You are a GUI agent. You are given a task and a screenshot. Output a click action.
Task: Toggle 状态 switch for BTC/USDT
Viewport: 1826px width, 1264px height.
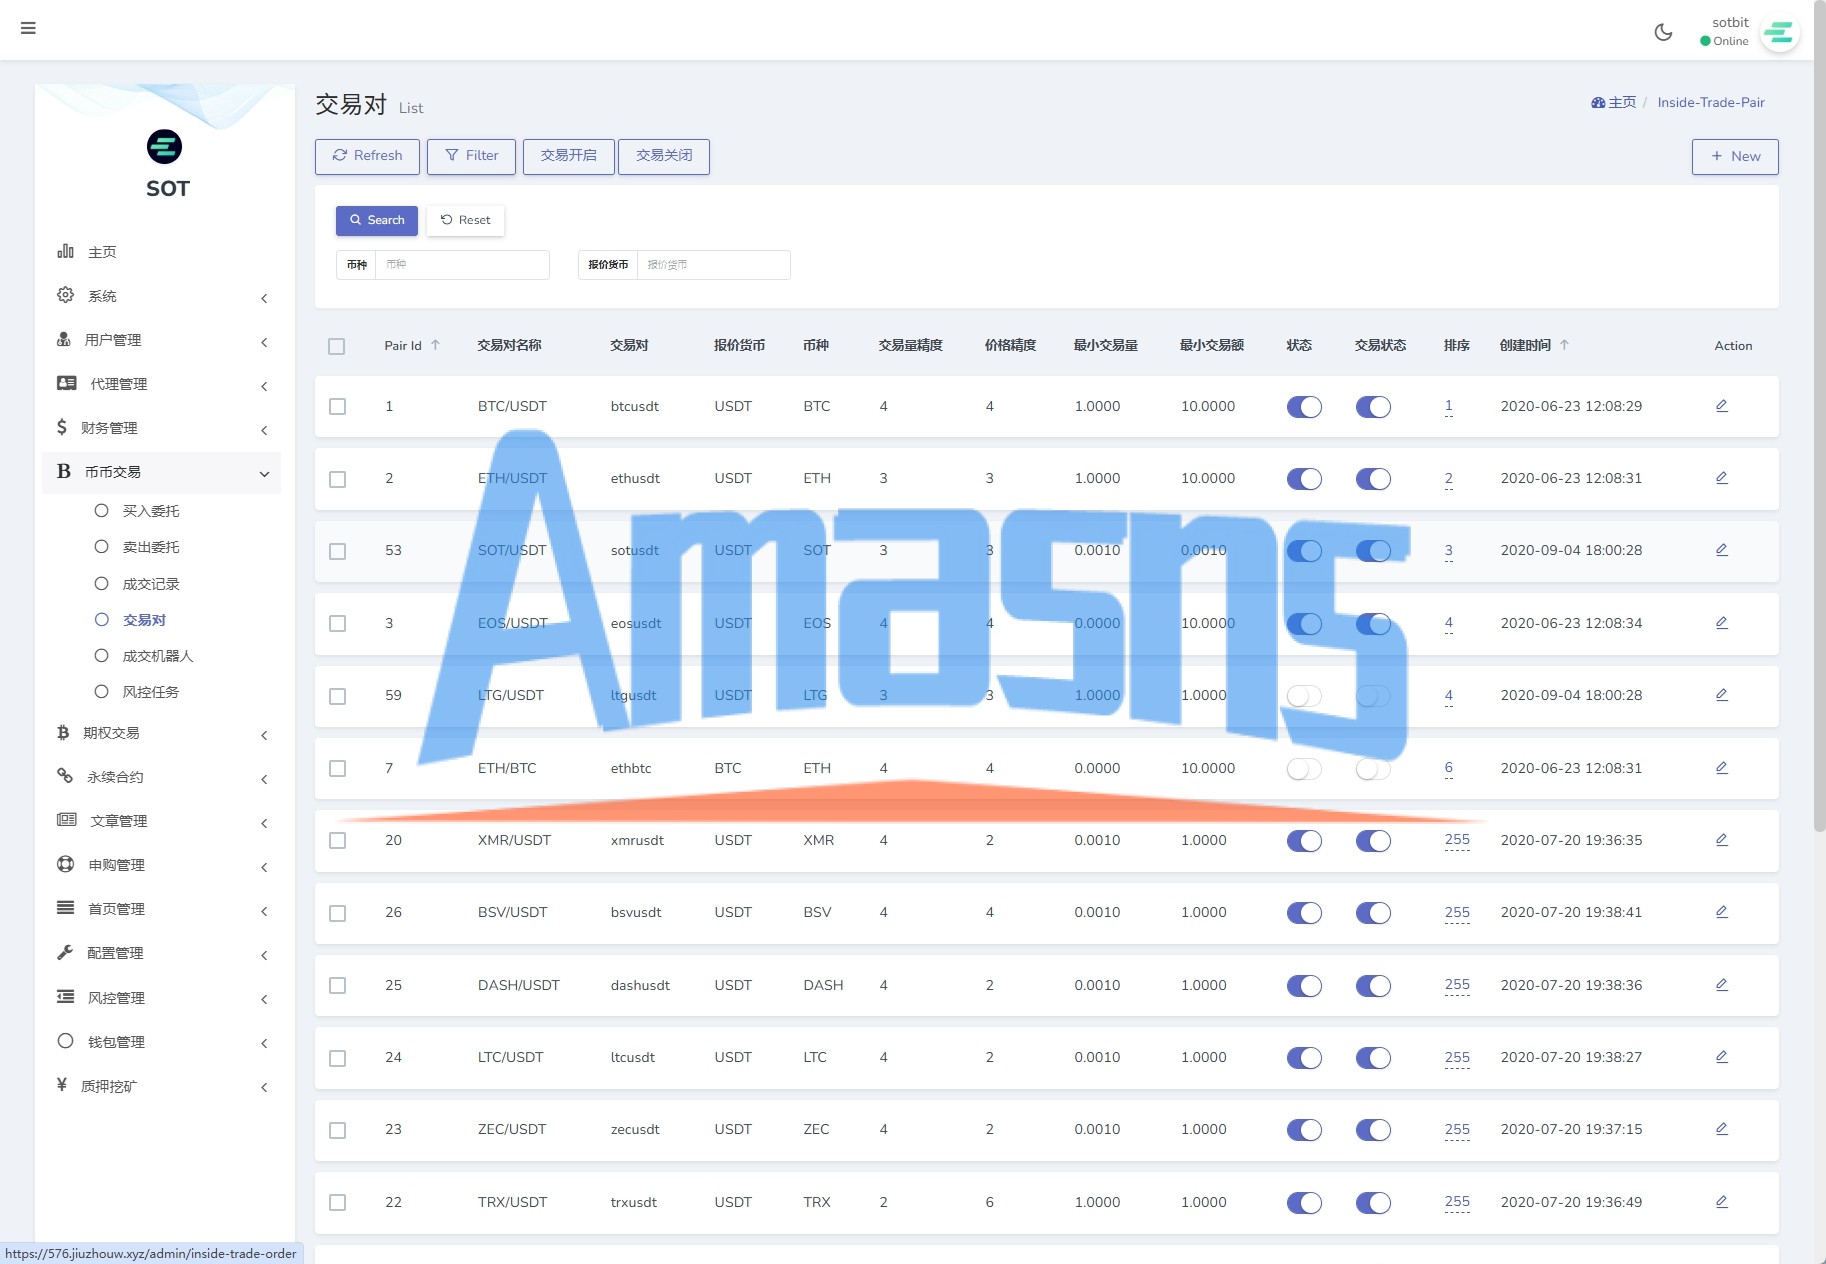pyautogui.click(x=1304, y=407)
